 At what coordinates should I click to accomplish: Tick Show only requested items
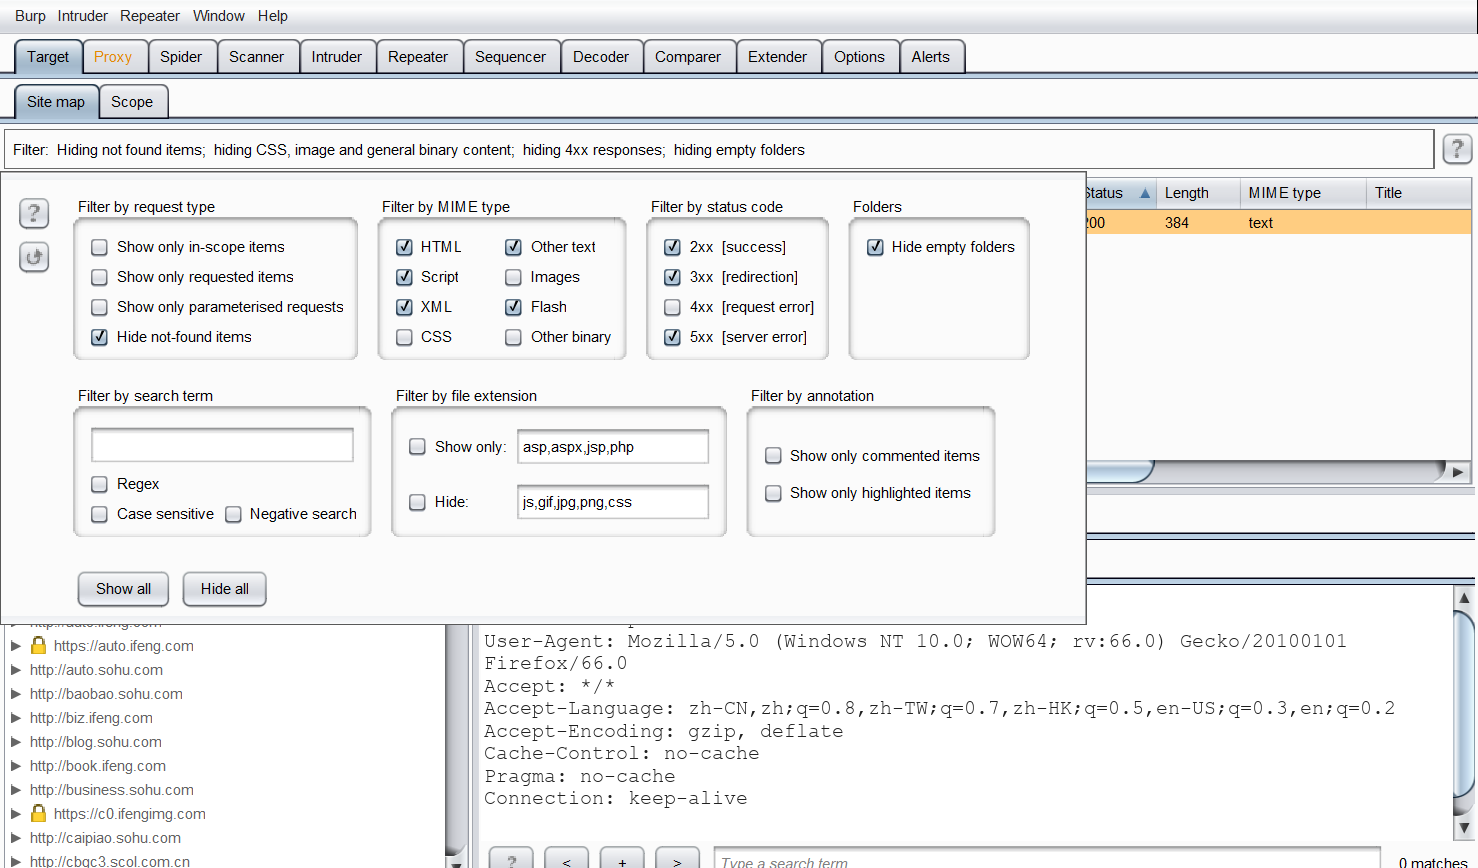(x=99, y=277)
